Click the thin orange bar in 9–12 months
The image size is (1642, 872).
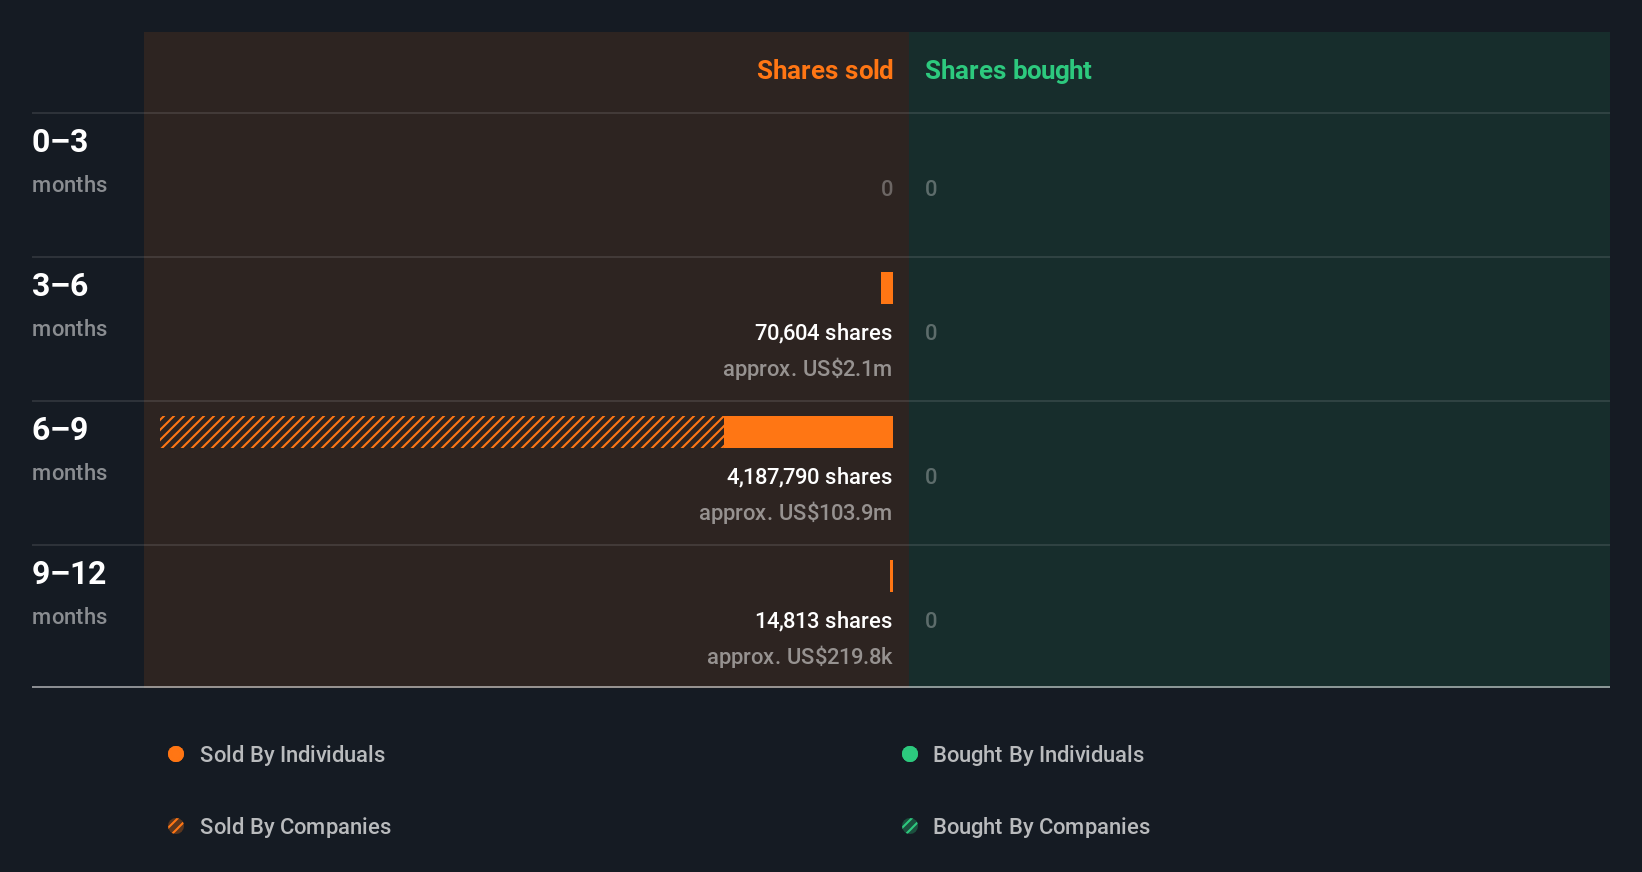click(x=891, y=576)
